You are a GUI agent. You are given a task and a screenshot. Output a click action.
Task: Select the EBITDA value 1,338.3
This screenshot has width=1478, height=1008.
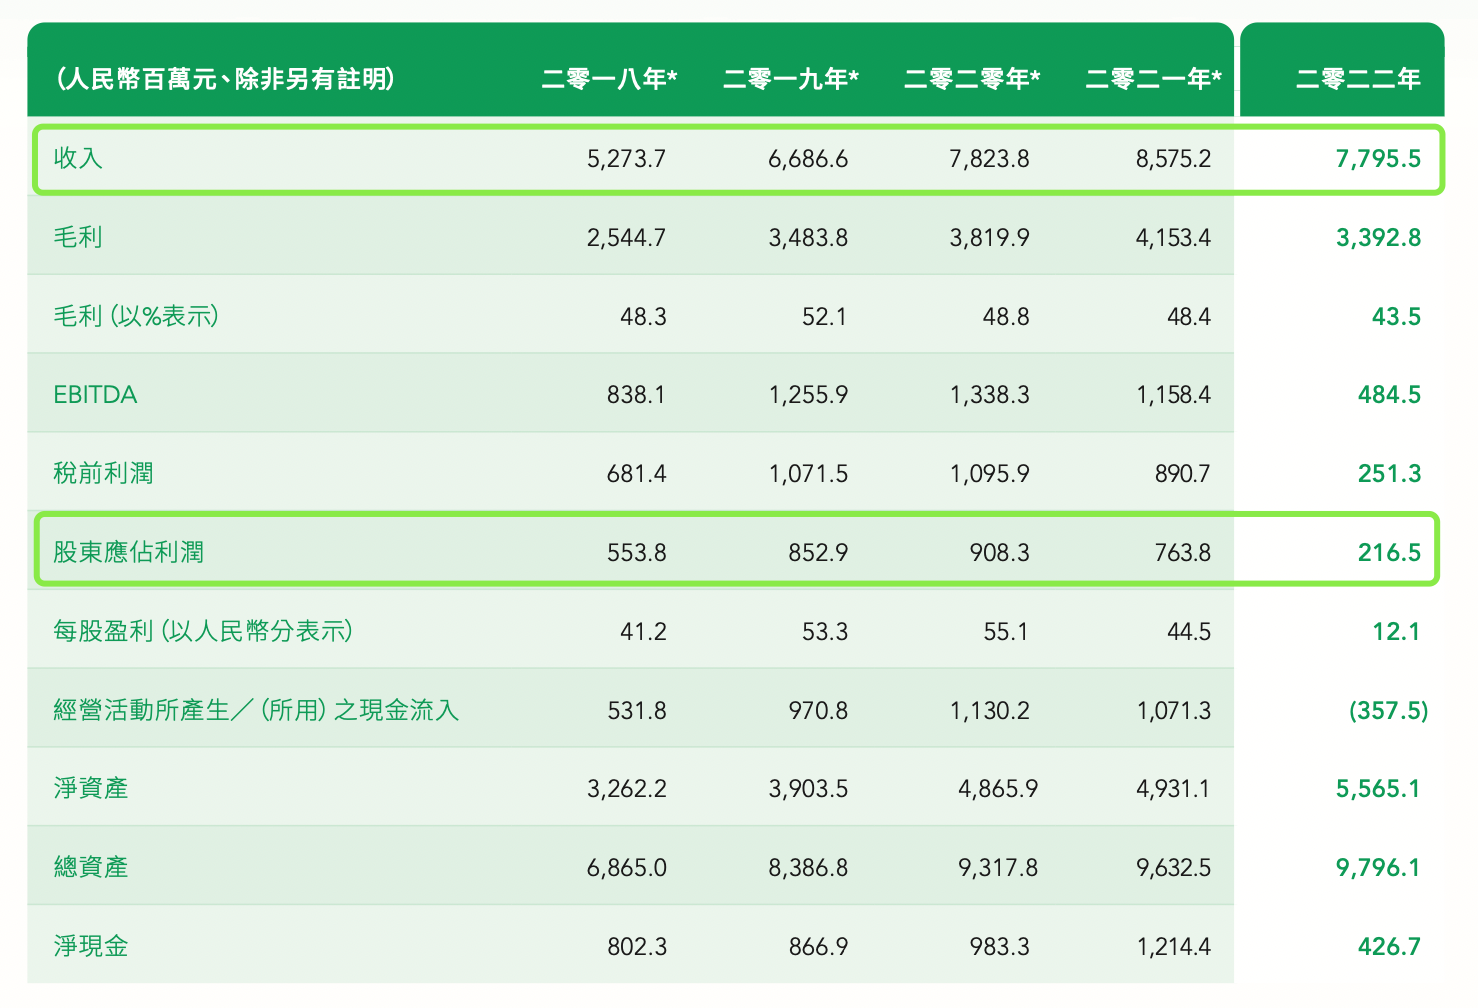(x=989, y=395)
